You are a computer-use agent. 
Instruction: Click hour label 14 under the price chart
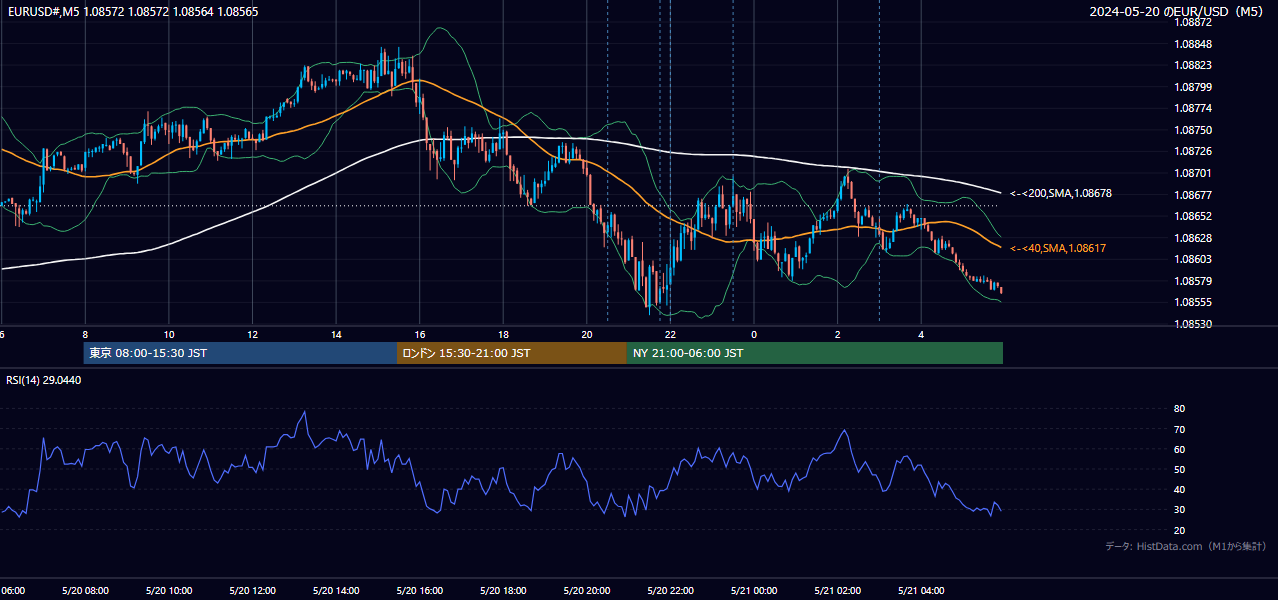coord(336,335)
